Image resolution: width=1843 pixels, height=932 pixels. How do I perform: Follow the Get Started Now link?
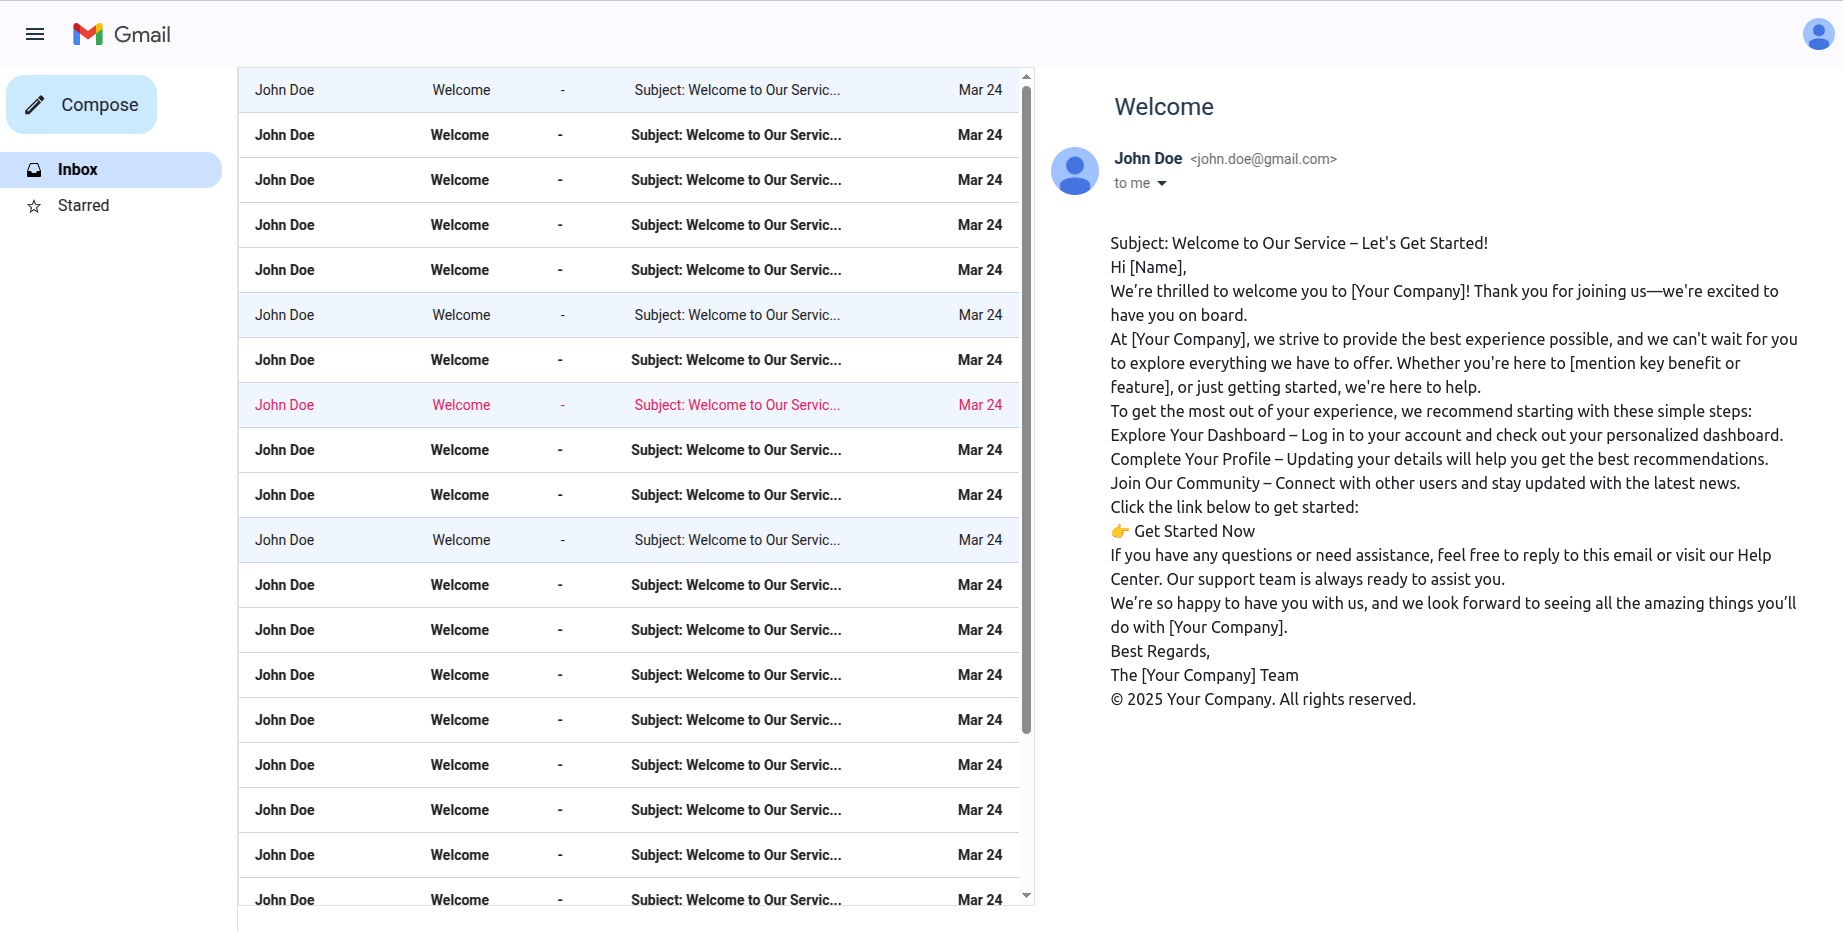coord(1194,531)
